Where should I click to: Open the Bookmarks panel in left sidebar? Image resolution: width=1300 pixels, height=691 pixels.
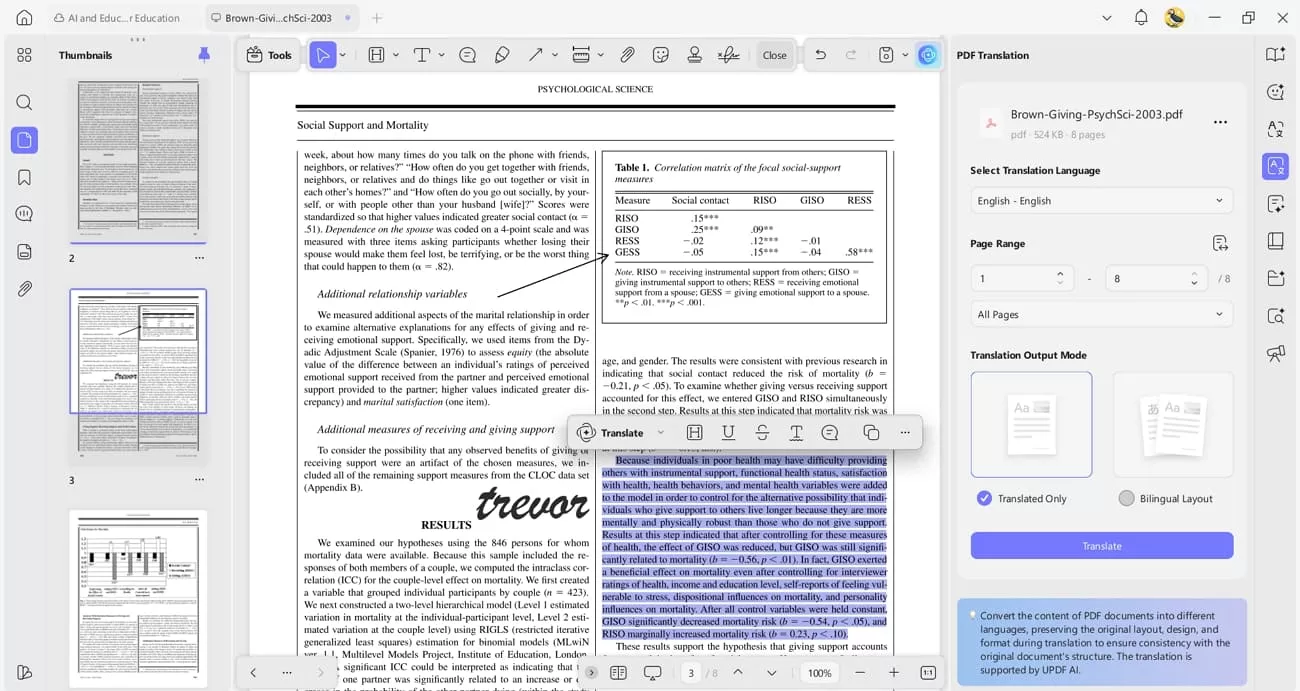tap(24, 176)
